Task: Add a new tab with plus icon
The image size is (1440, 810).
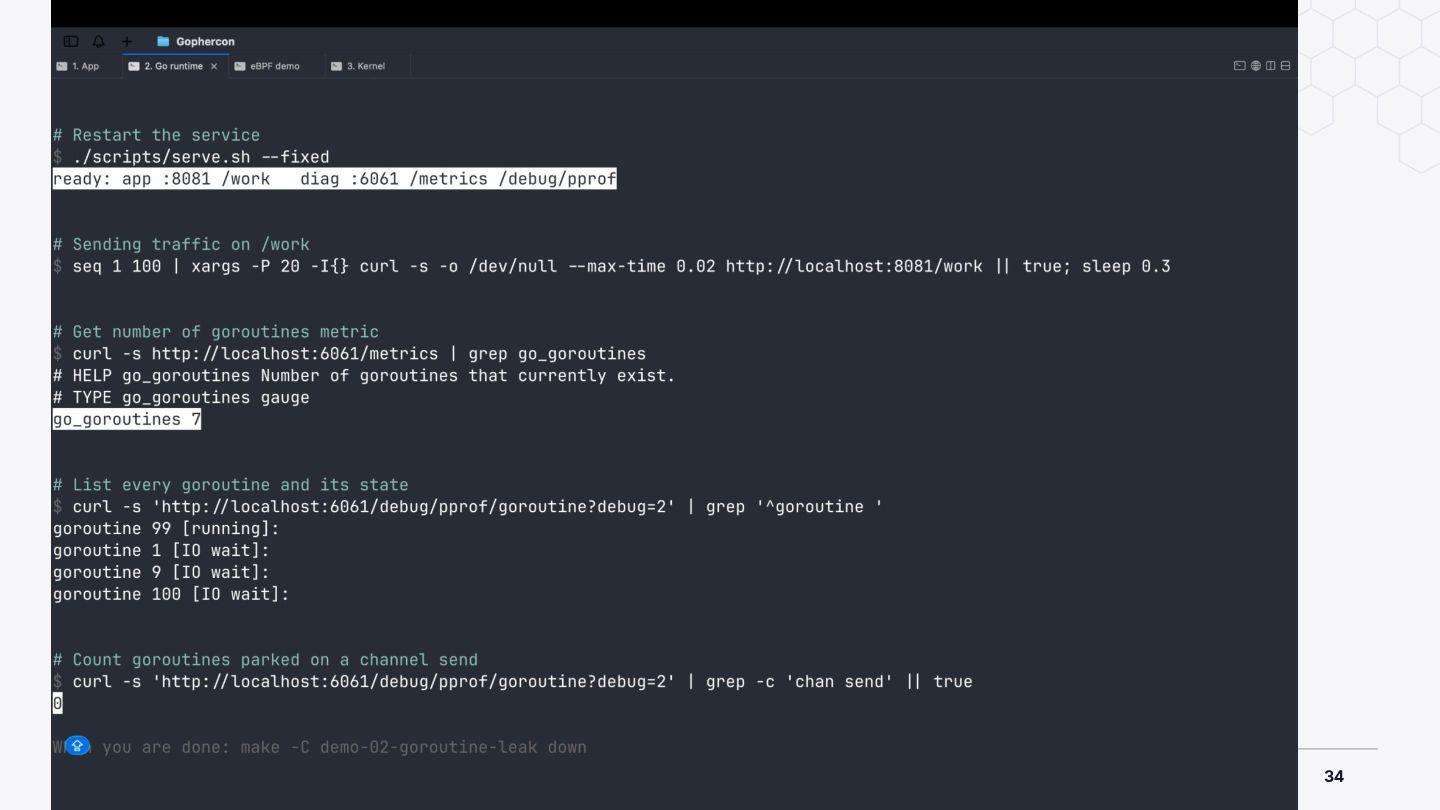Action: click(127, 41)
